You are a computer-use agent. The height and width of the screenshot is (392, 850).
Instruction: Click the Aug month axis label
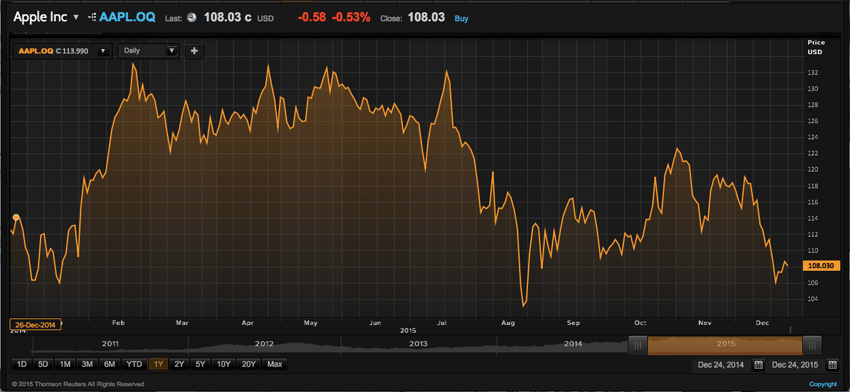pos(507,323)
